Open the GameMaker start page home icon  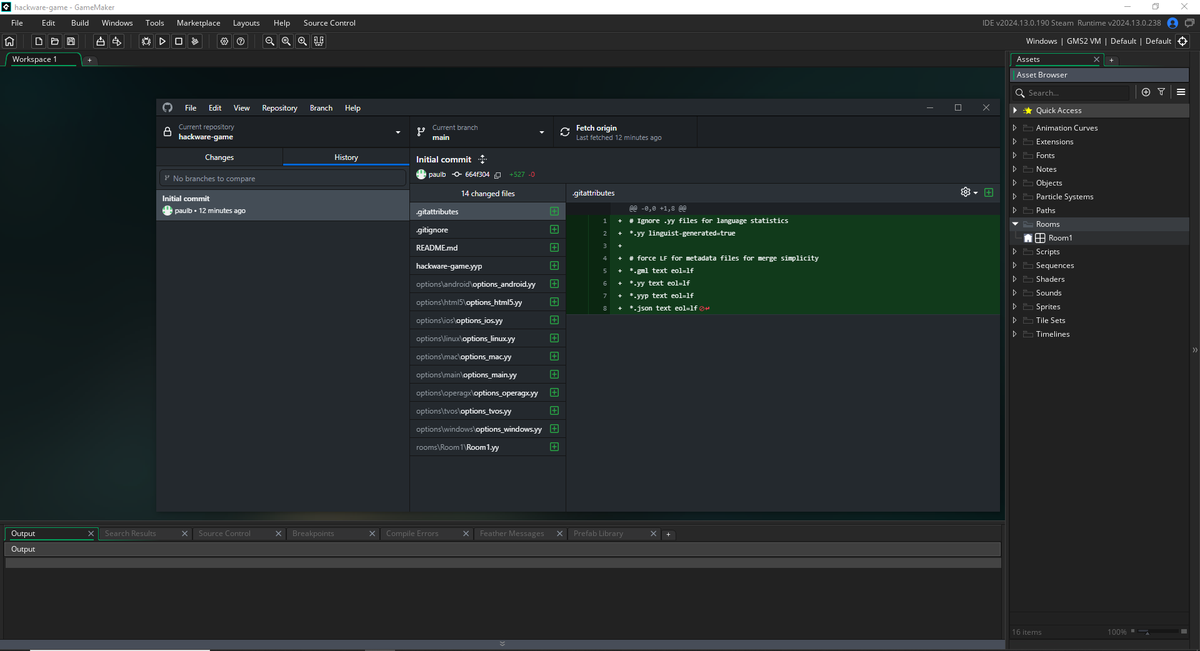click(9, 41)
